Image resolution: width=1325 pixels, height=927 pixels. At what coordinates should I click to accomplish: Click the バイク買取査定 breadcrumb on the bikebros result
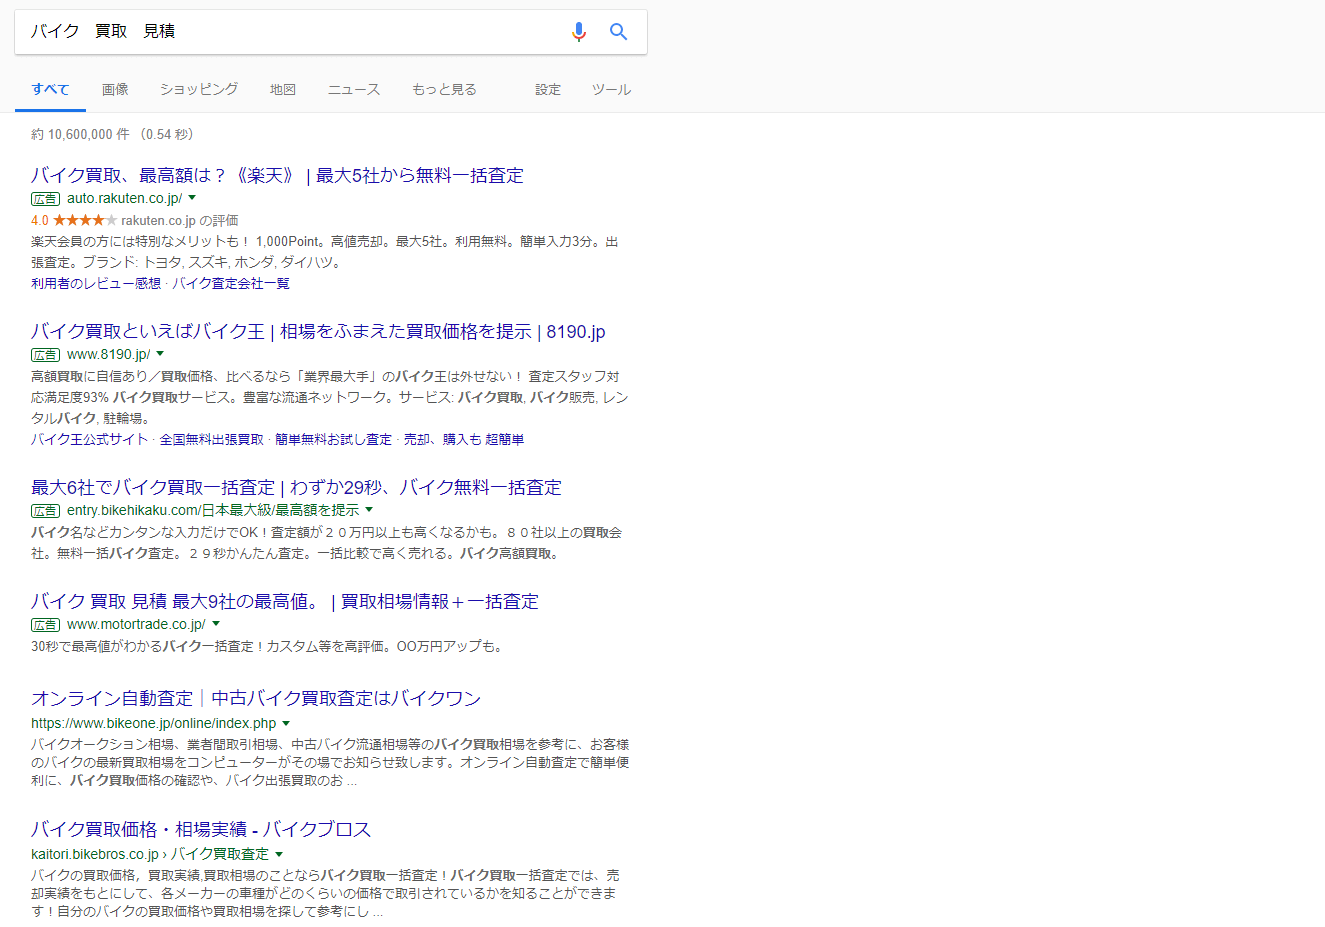pyautogui.click(x=220, y=854)
